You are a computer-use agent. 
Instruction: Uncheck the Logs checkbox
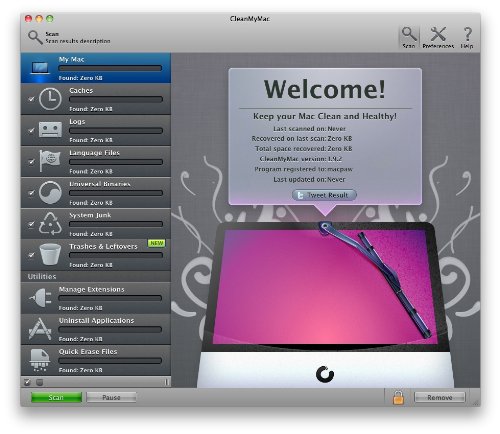pyautogui.click(x=31, y=130)
